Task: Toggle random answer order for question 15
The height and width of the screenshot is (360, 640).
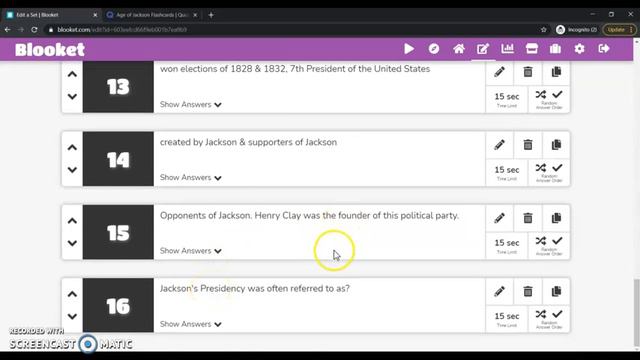Action: (549, 245)
